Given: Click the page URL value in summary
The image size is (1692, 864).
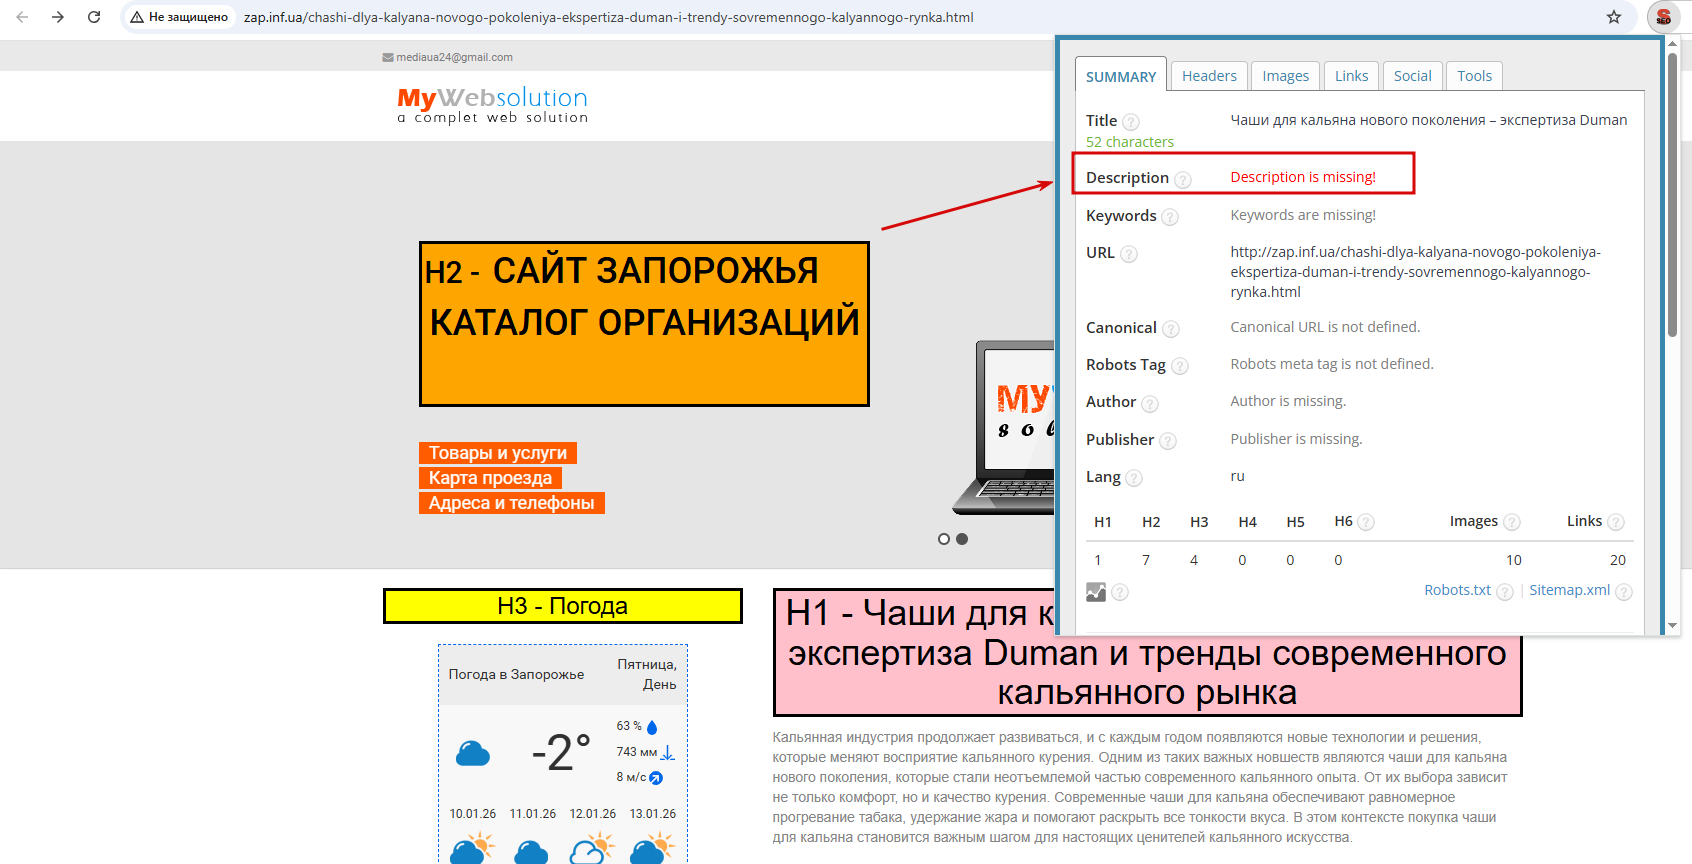Looking at the screenshot, I should [1415, 272].
